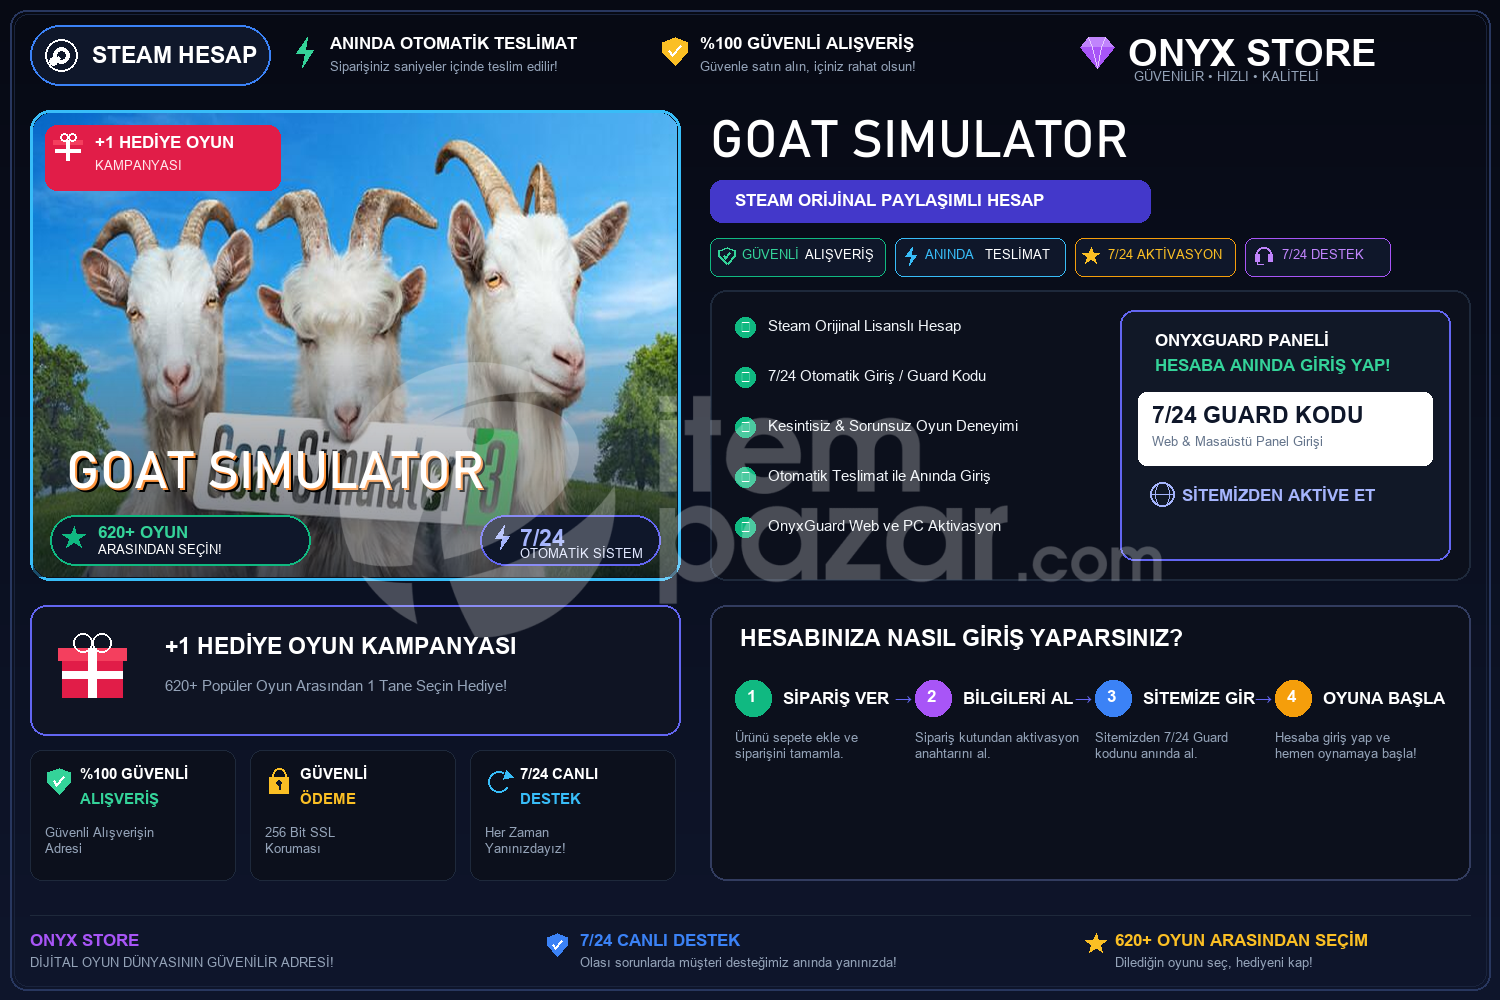Click STEAM ORİJİNAL PAYLAŞIMLI HESAP banner
The height and width of the screenshot is (1000, 1500).
930,201
